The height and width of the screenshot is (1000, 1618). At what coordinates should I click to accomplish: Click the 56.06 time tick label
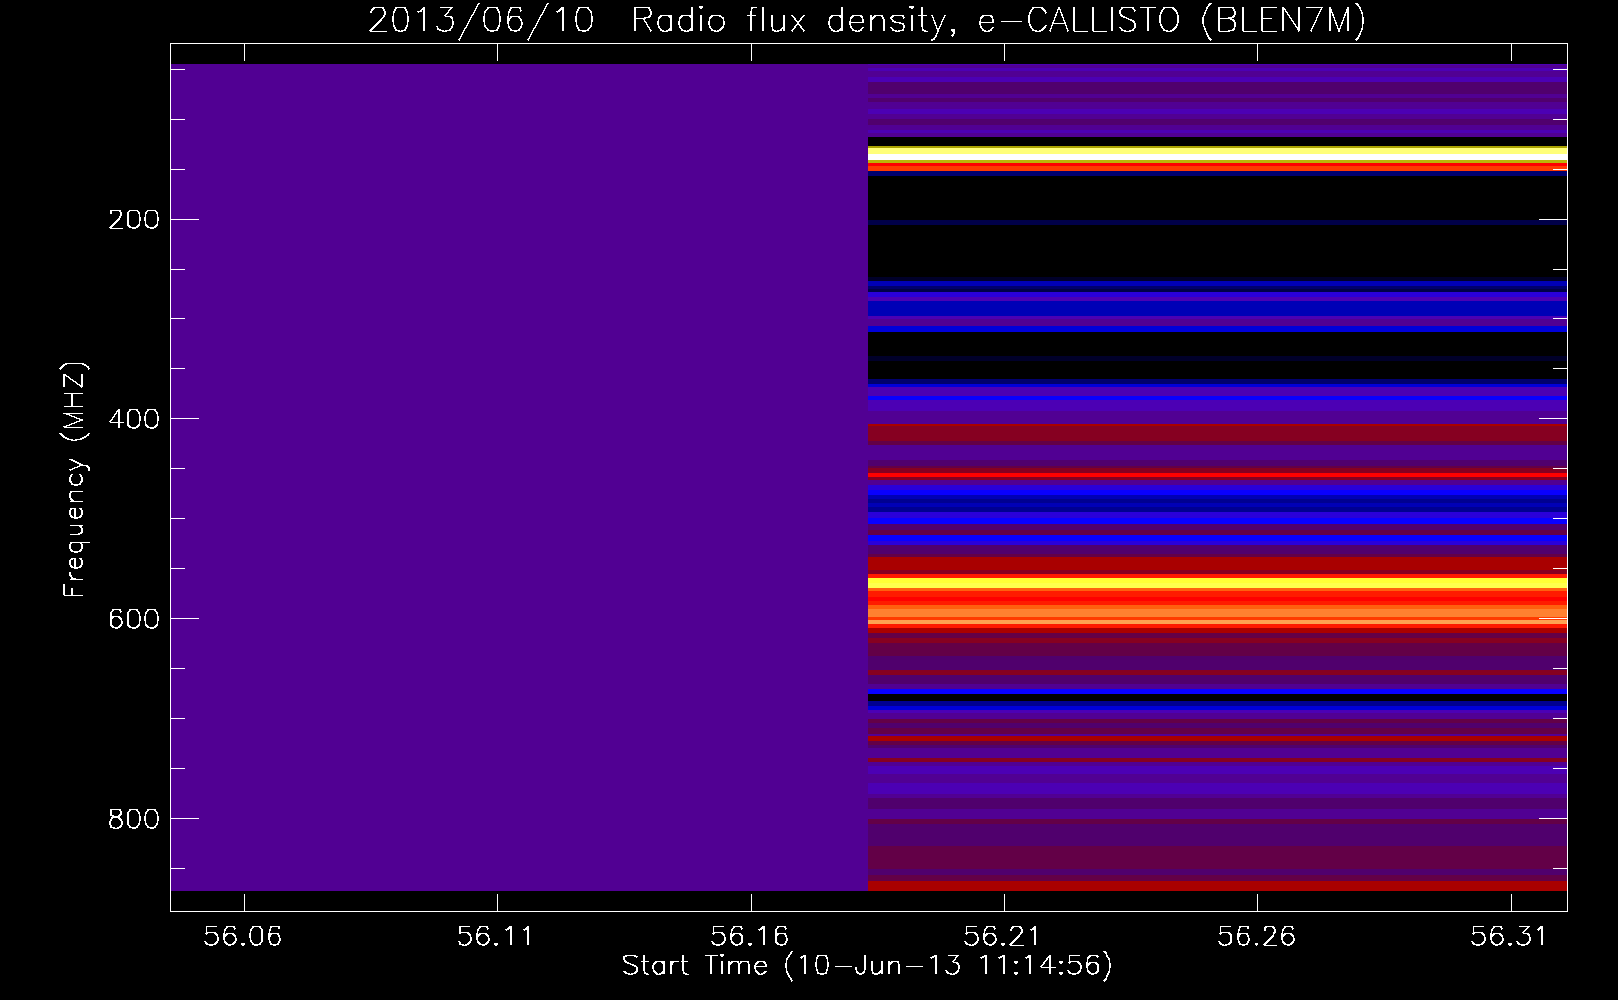coord(243,936)
